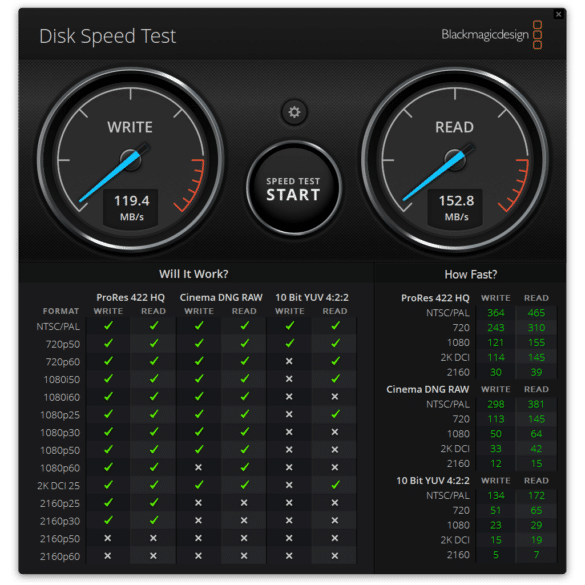The width and height of the screenshot is (585, 585).
Task: Click 10 Bit YUV read checkmark for 1080p25
Action: click(335, 414)
